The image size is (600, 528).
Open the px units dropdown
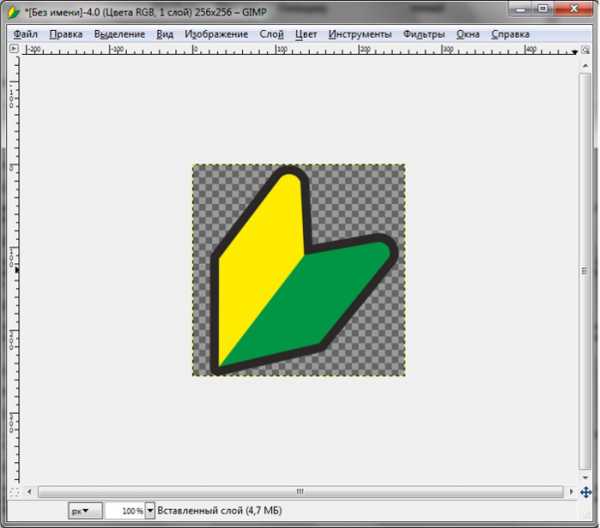85,511
